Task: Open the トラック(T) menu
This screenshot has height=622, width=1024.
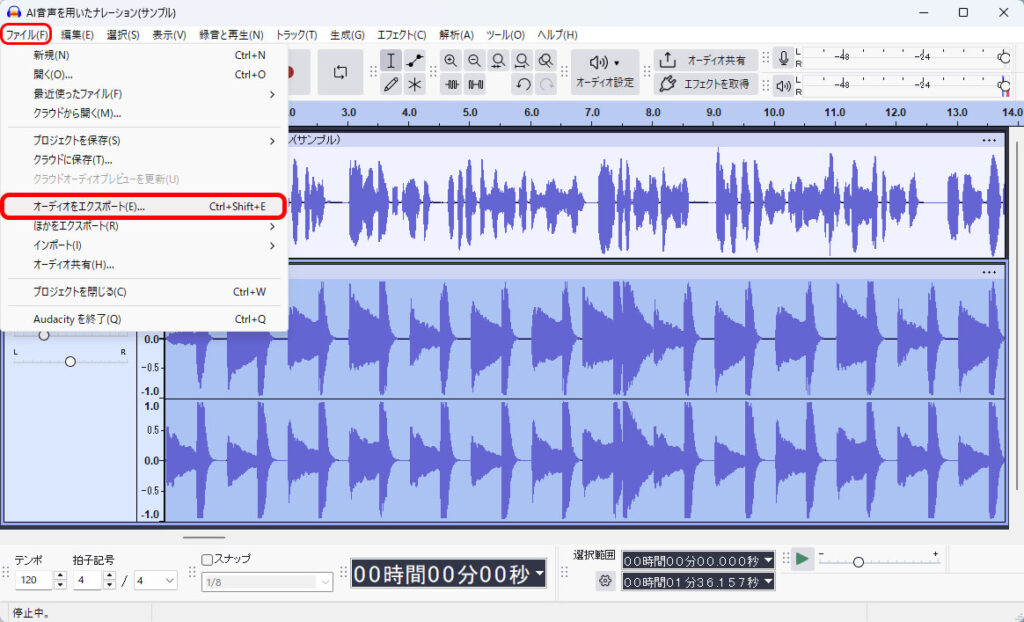Action: click(x=296, y=35)
